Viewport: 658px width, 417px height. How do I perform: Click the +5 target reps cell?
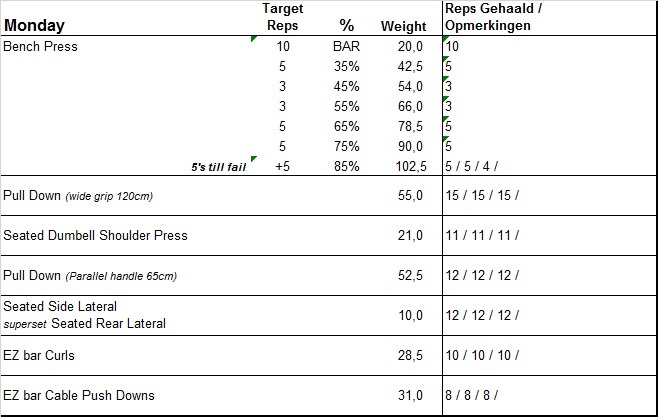point(282,167)
